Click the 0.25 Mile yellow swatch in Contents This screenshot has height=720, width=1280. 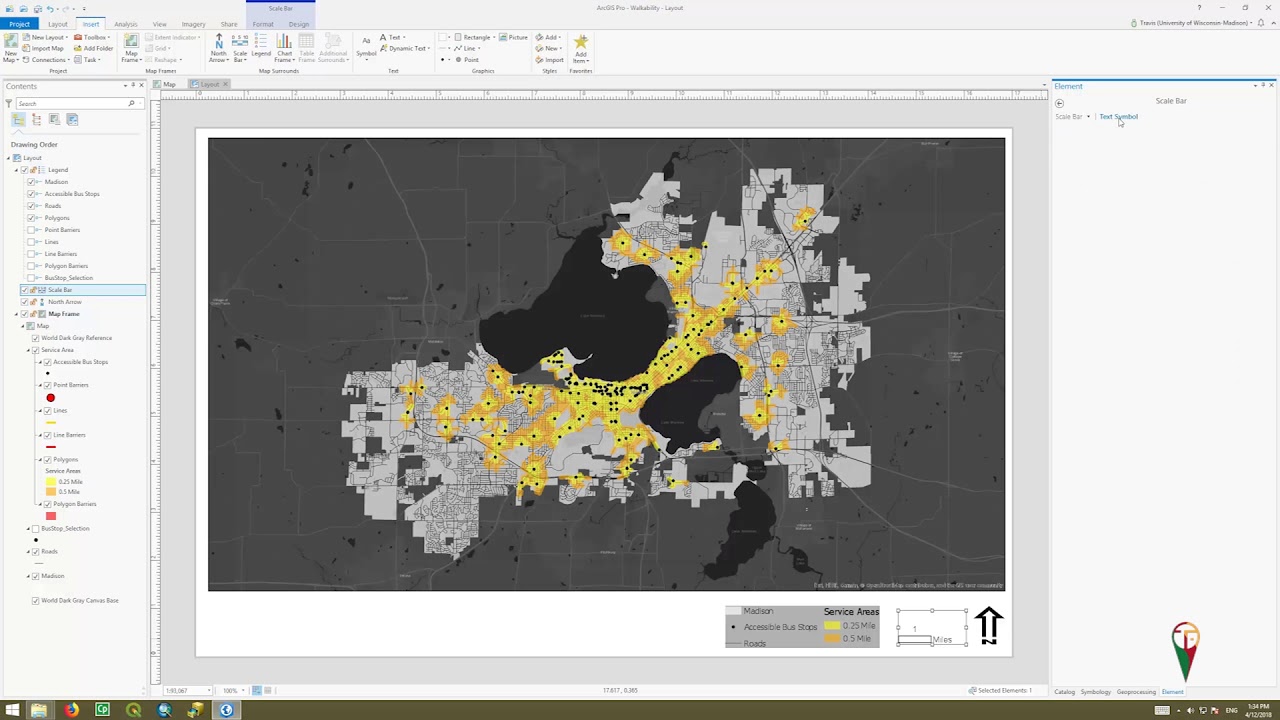click(x=51, y=482)
